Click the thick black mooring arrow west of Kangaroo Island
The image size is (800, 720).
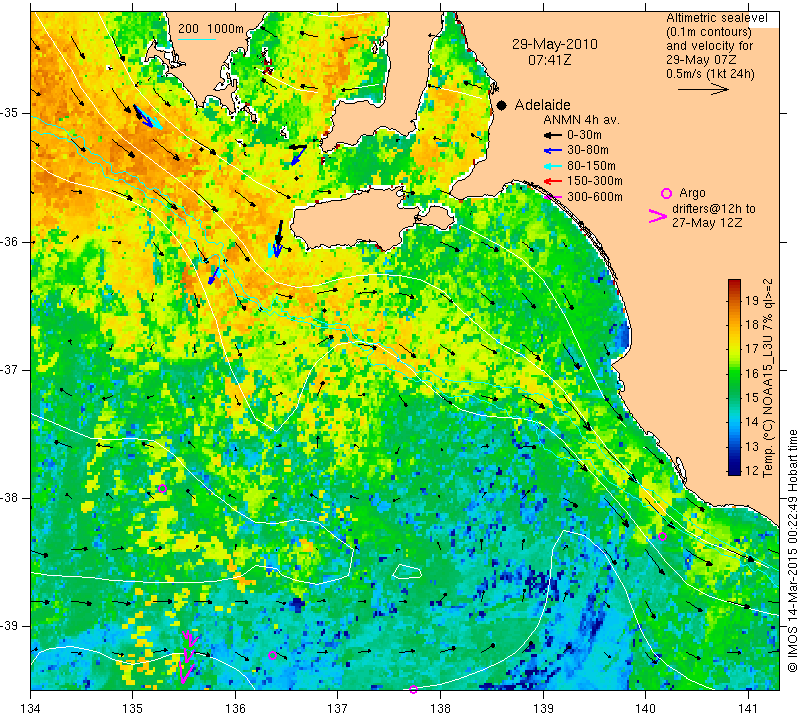pos(279,235)
